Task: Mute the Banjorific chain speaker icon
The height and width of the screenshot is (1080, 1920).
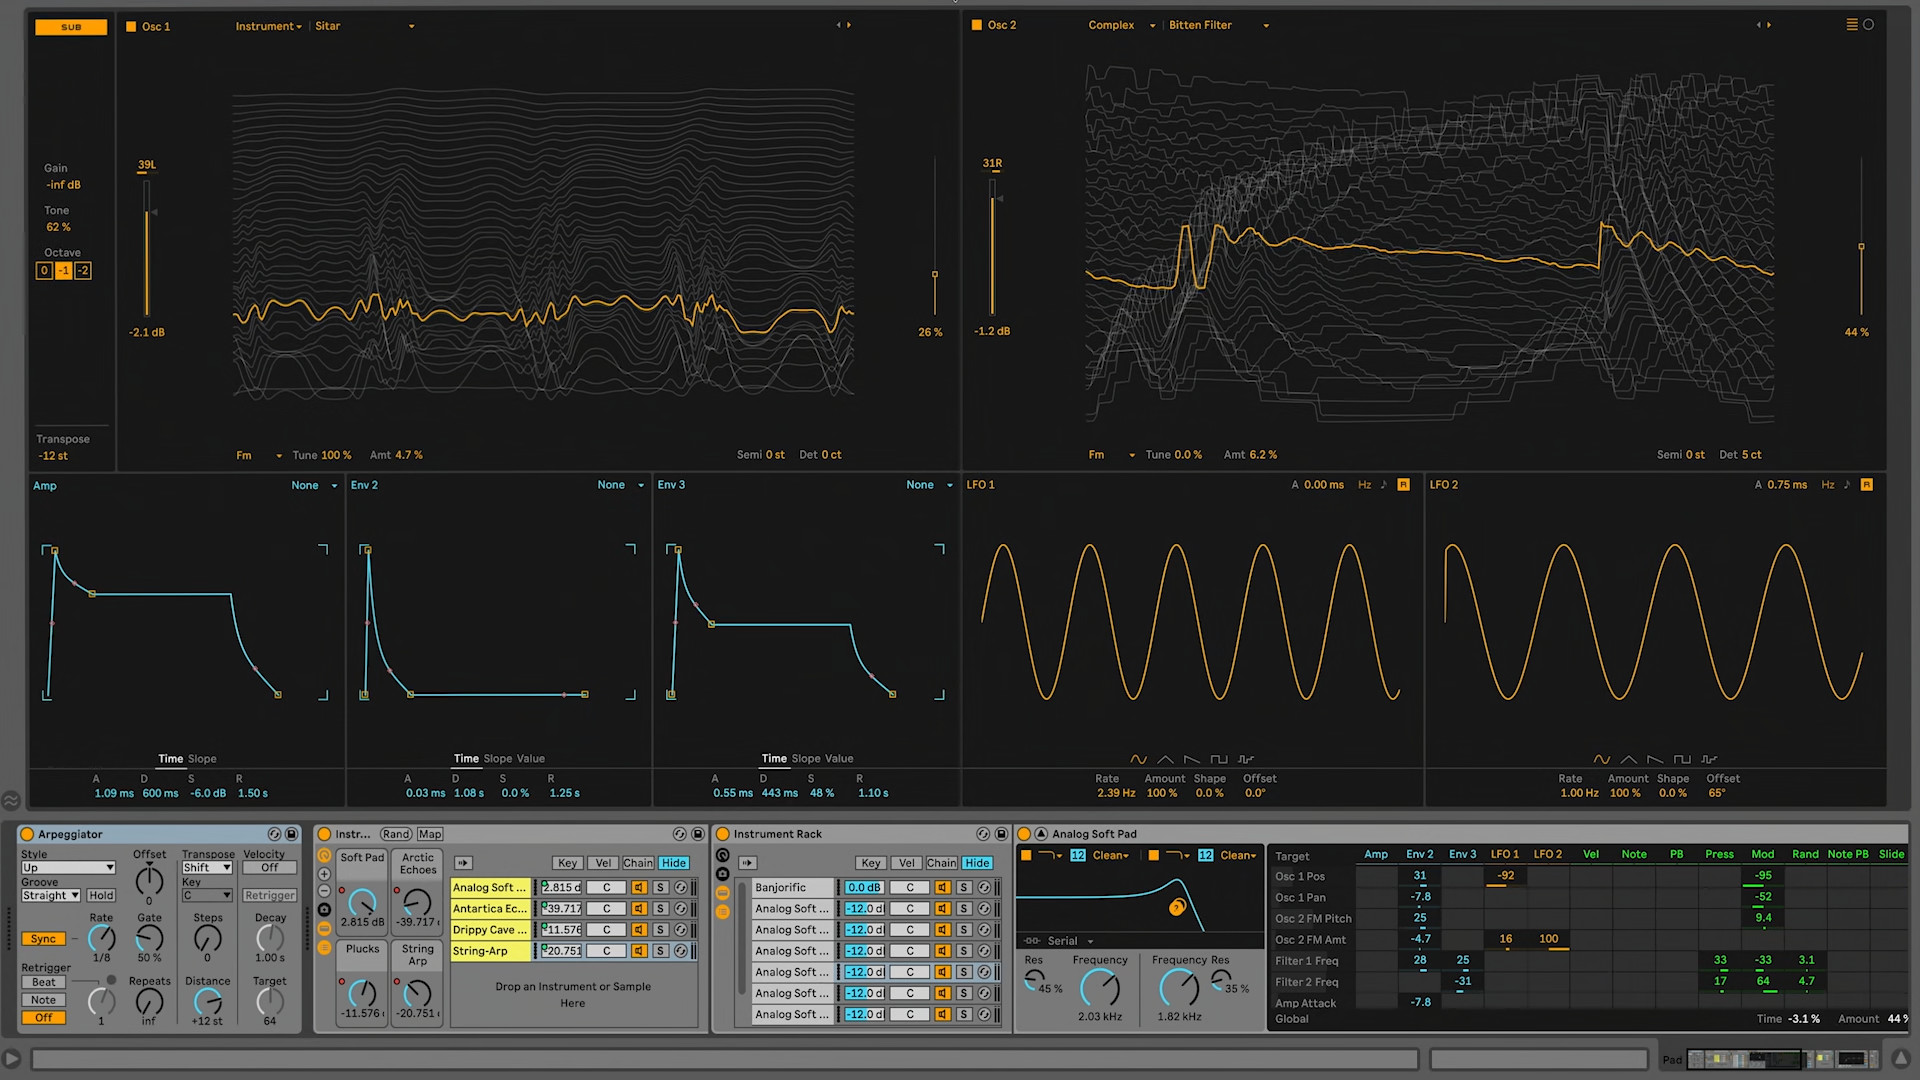Action: 943,888
